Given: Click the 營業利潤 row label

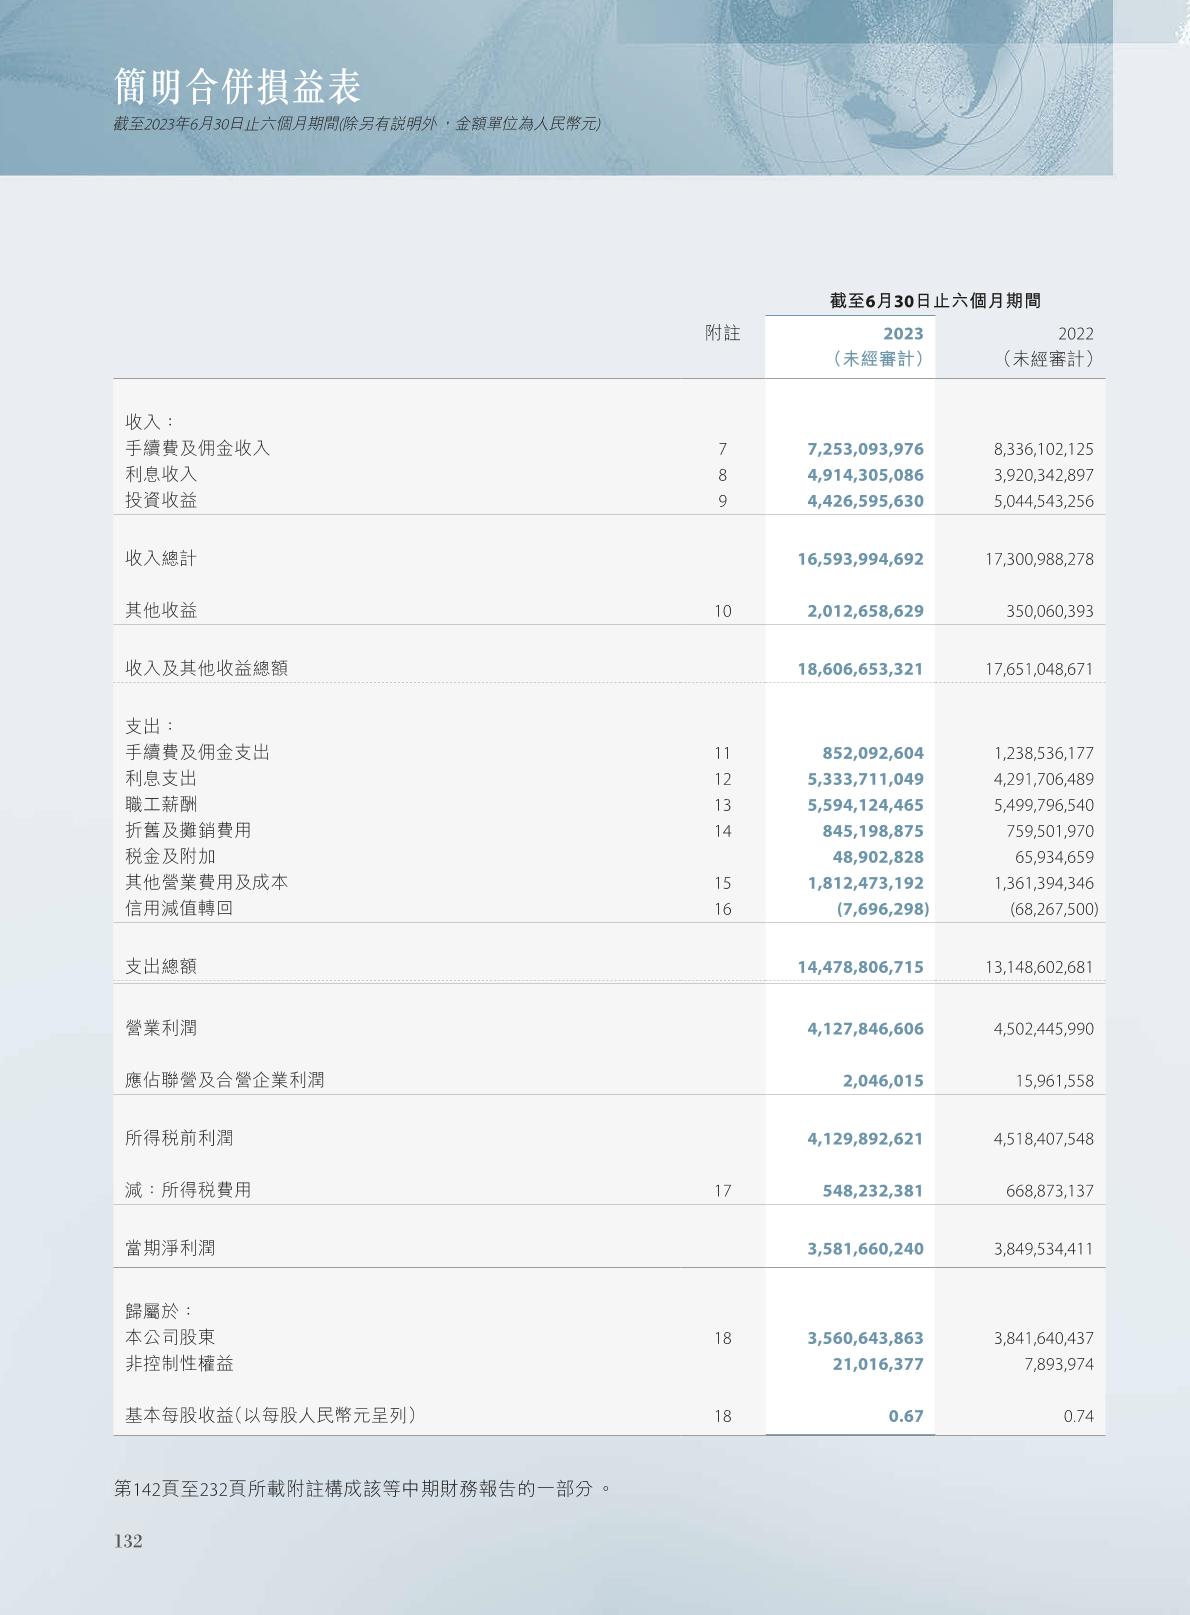Looking at the screenshot, I should pos(161,1029).
